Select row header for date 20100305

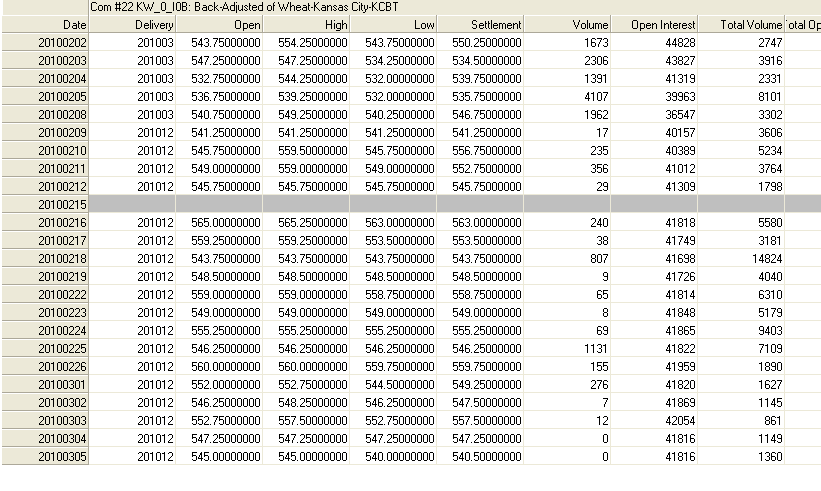click(45, 455)
